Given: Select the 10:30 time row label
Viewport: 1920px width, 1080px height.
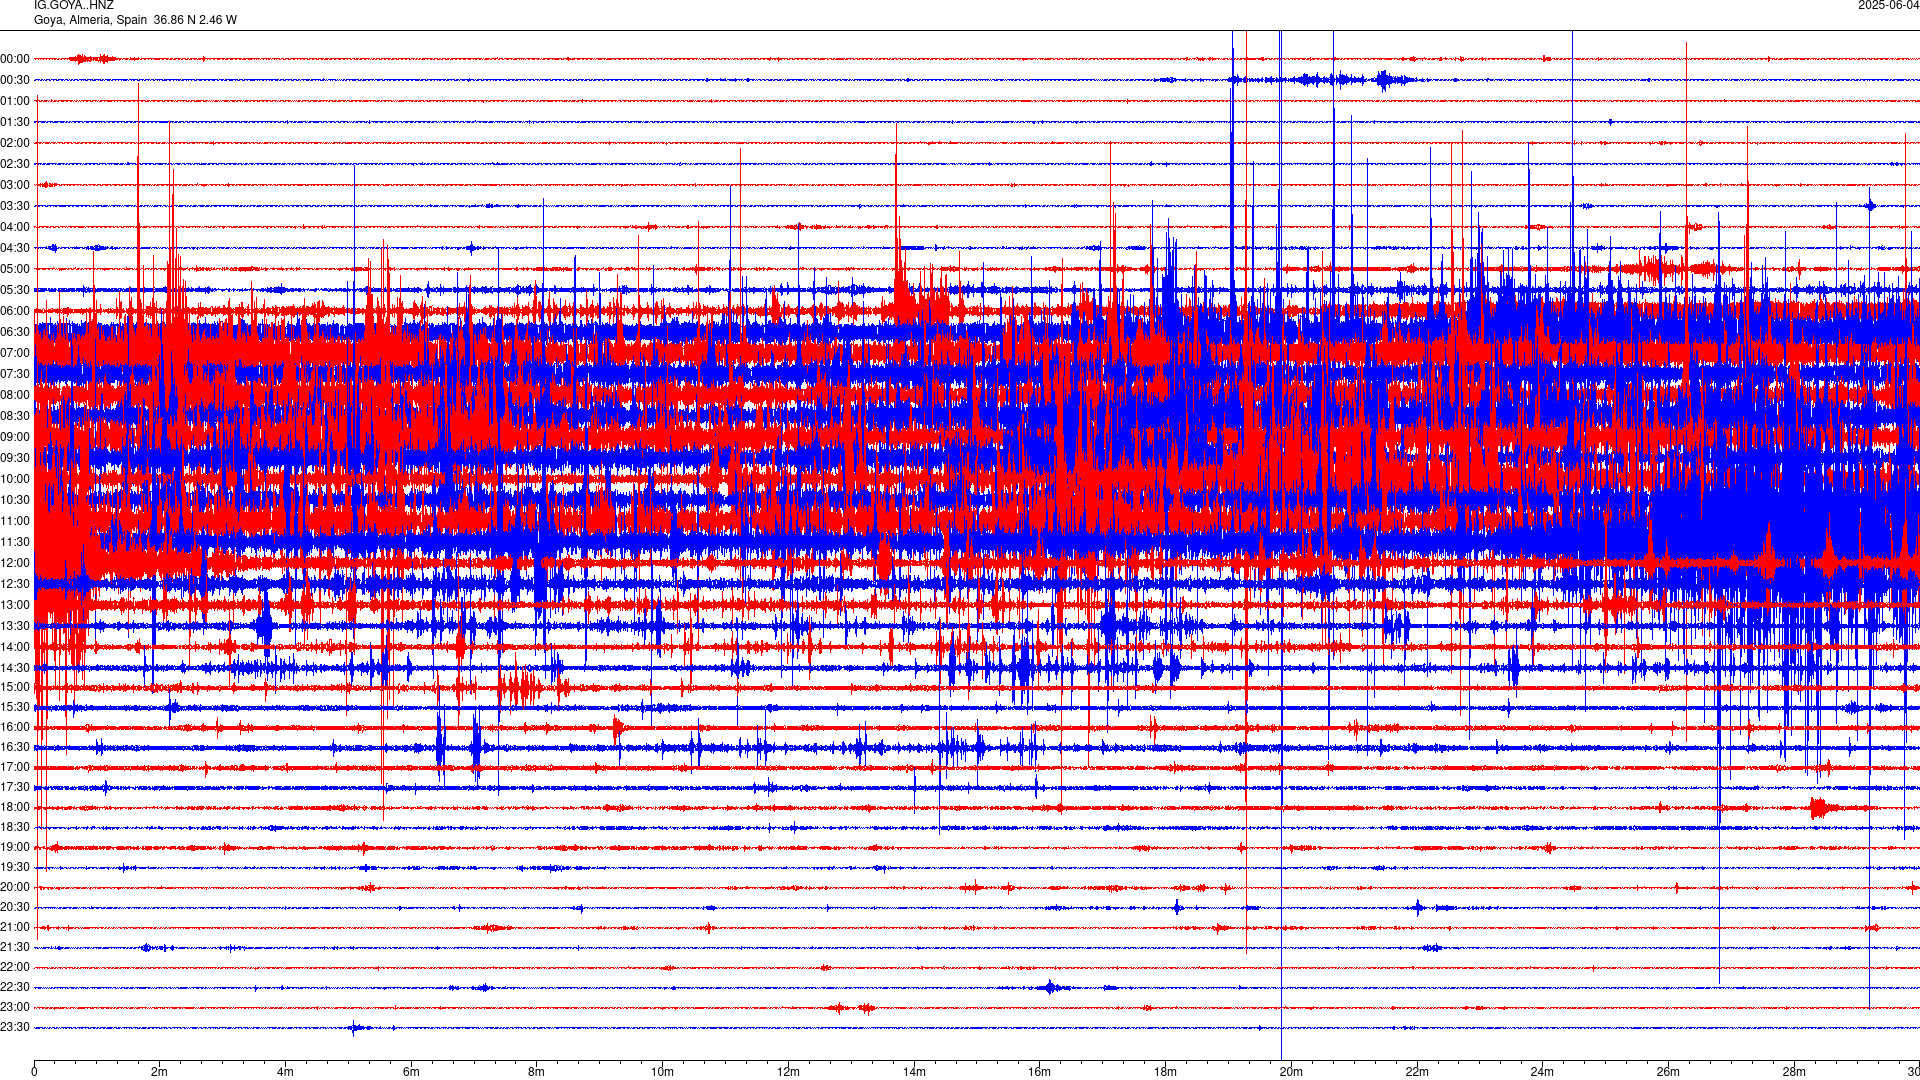Looking at the screenshot, I should pos(15,500).
